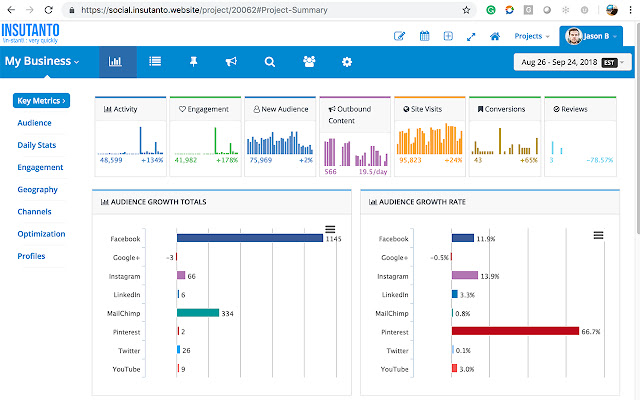Open the list view icon
640x400 pixels.
click(155, 62)
